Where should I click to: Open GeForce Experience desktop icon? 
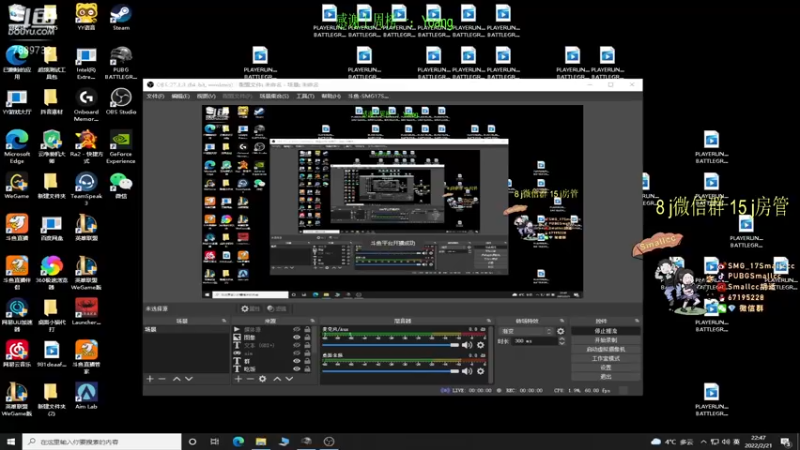[121, 147]
